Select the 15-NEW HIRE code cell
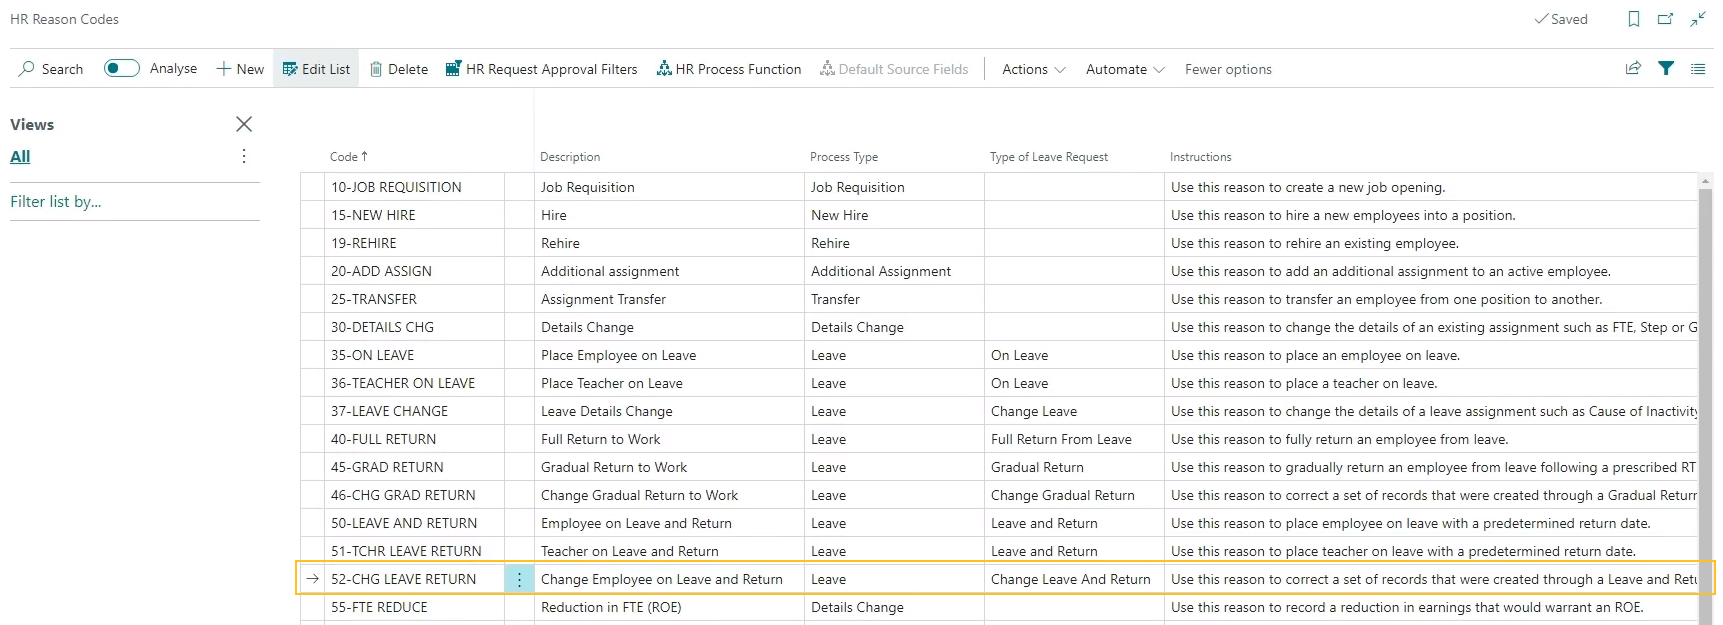This screenshot has height=625, width=1723. (414, 215)
